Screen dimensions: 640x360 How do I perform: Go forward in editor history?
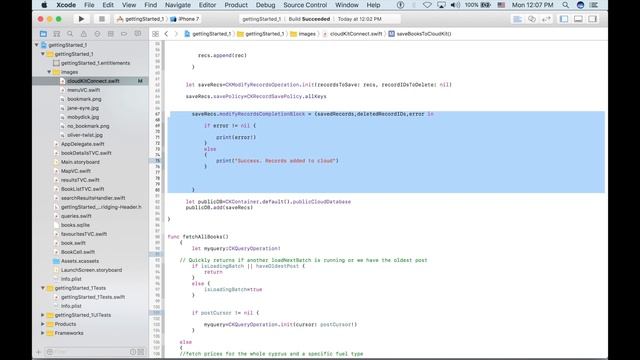(176, 34)
